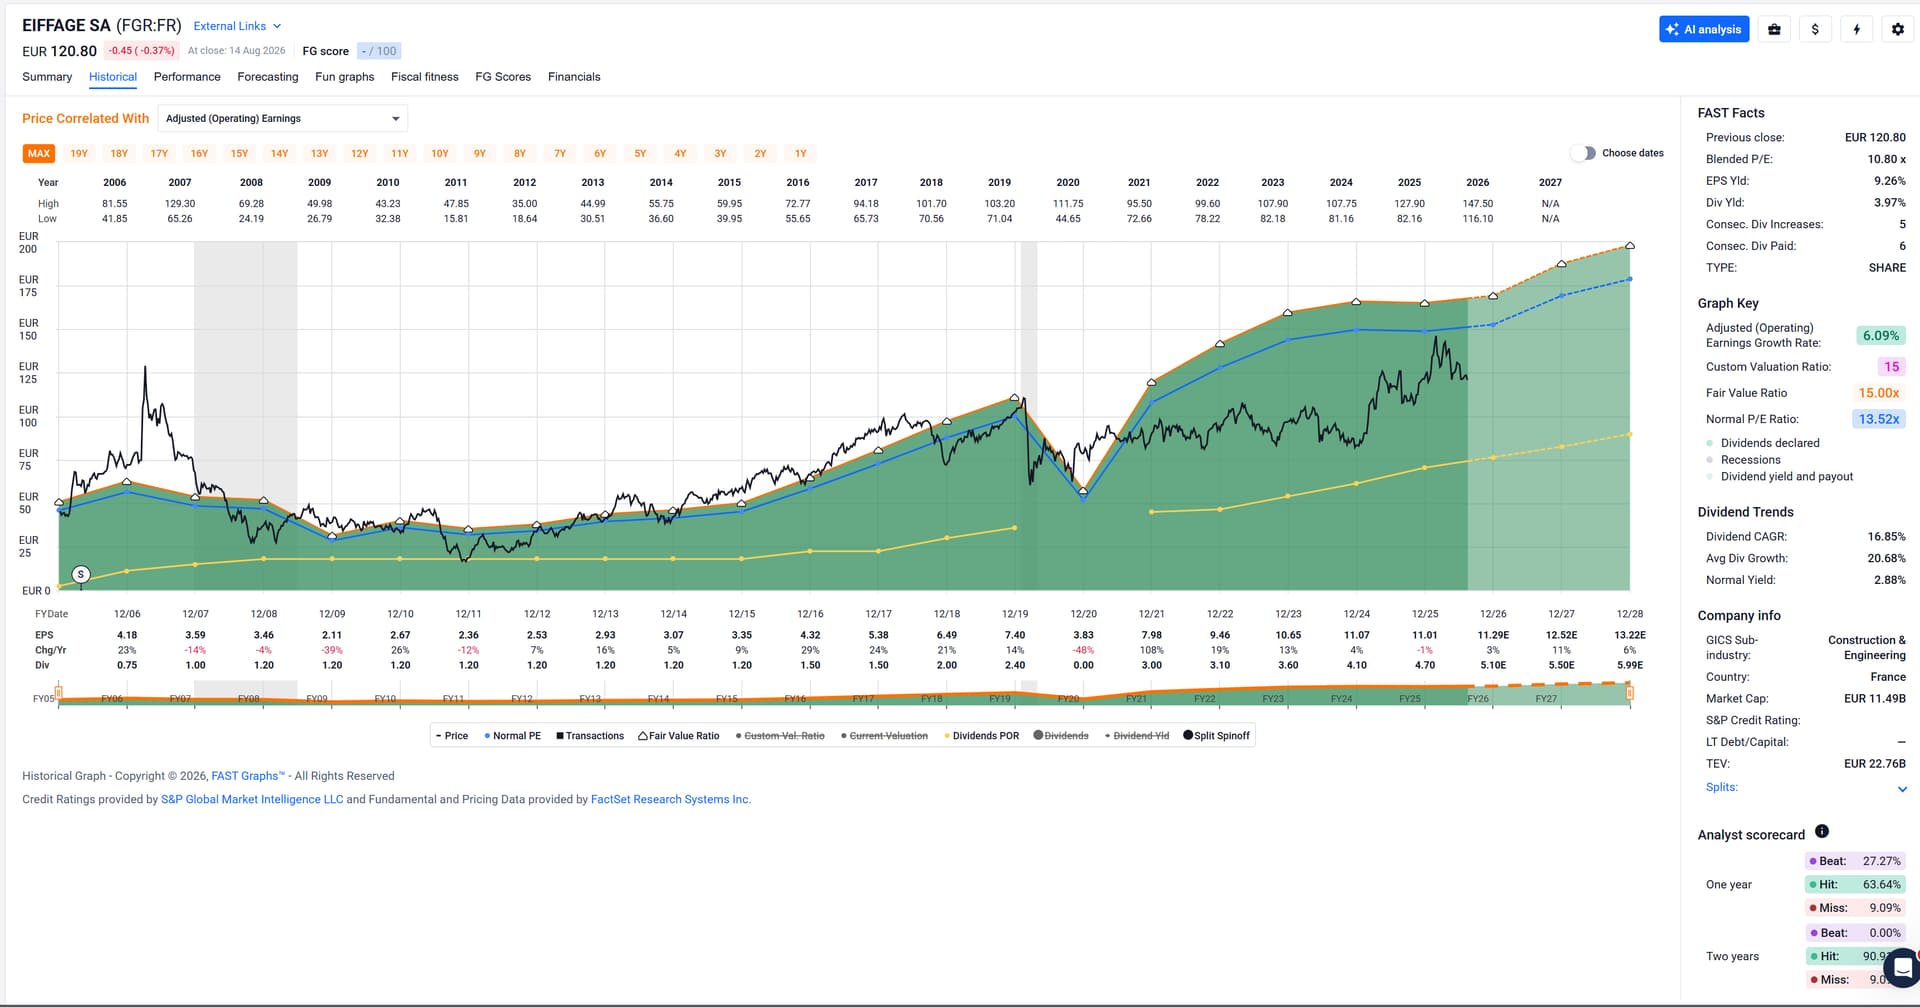Viewport: 1920px width, 1007px height.
Task: Click the left handle of timeline range slider
Action: 59,692
